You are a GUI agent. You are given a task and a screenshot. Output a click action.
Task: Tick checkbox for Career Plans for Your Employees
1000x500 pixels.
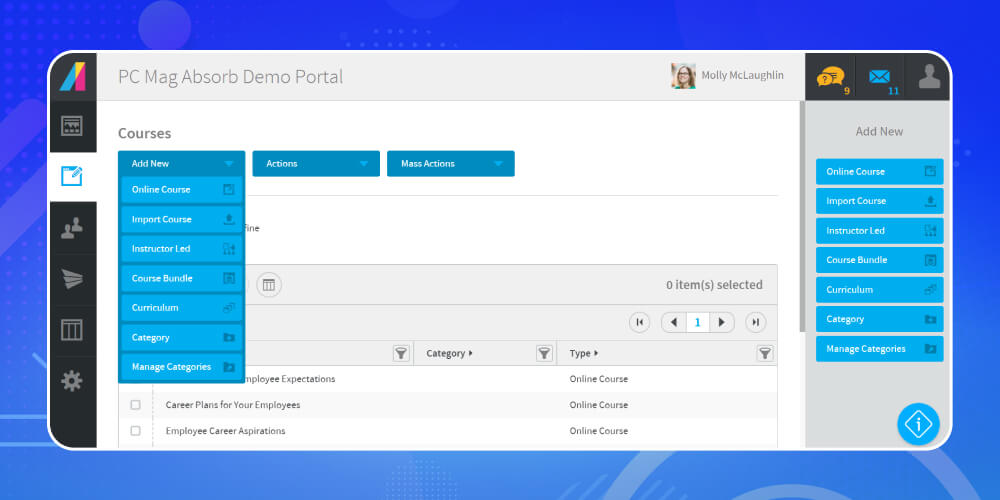[136, 405]
